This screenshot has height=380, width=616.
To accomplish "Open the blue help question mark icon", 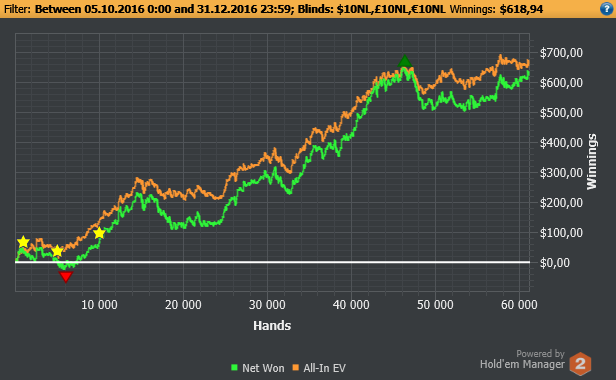I will click(x=607, y=9).
